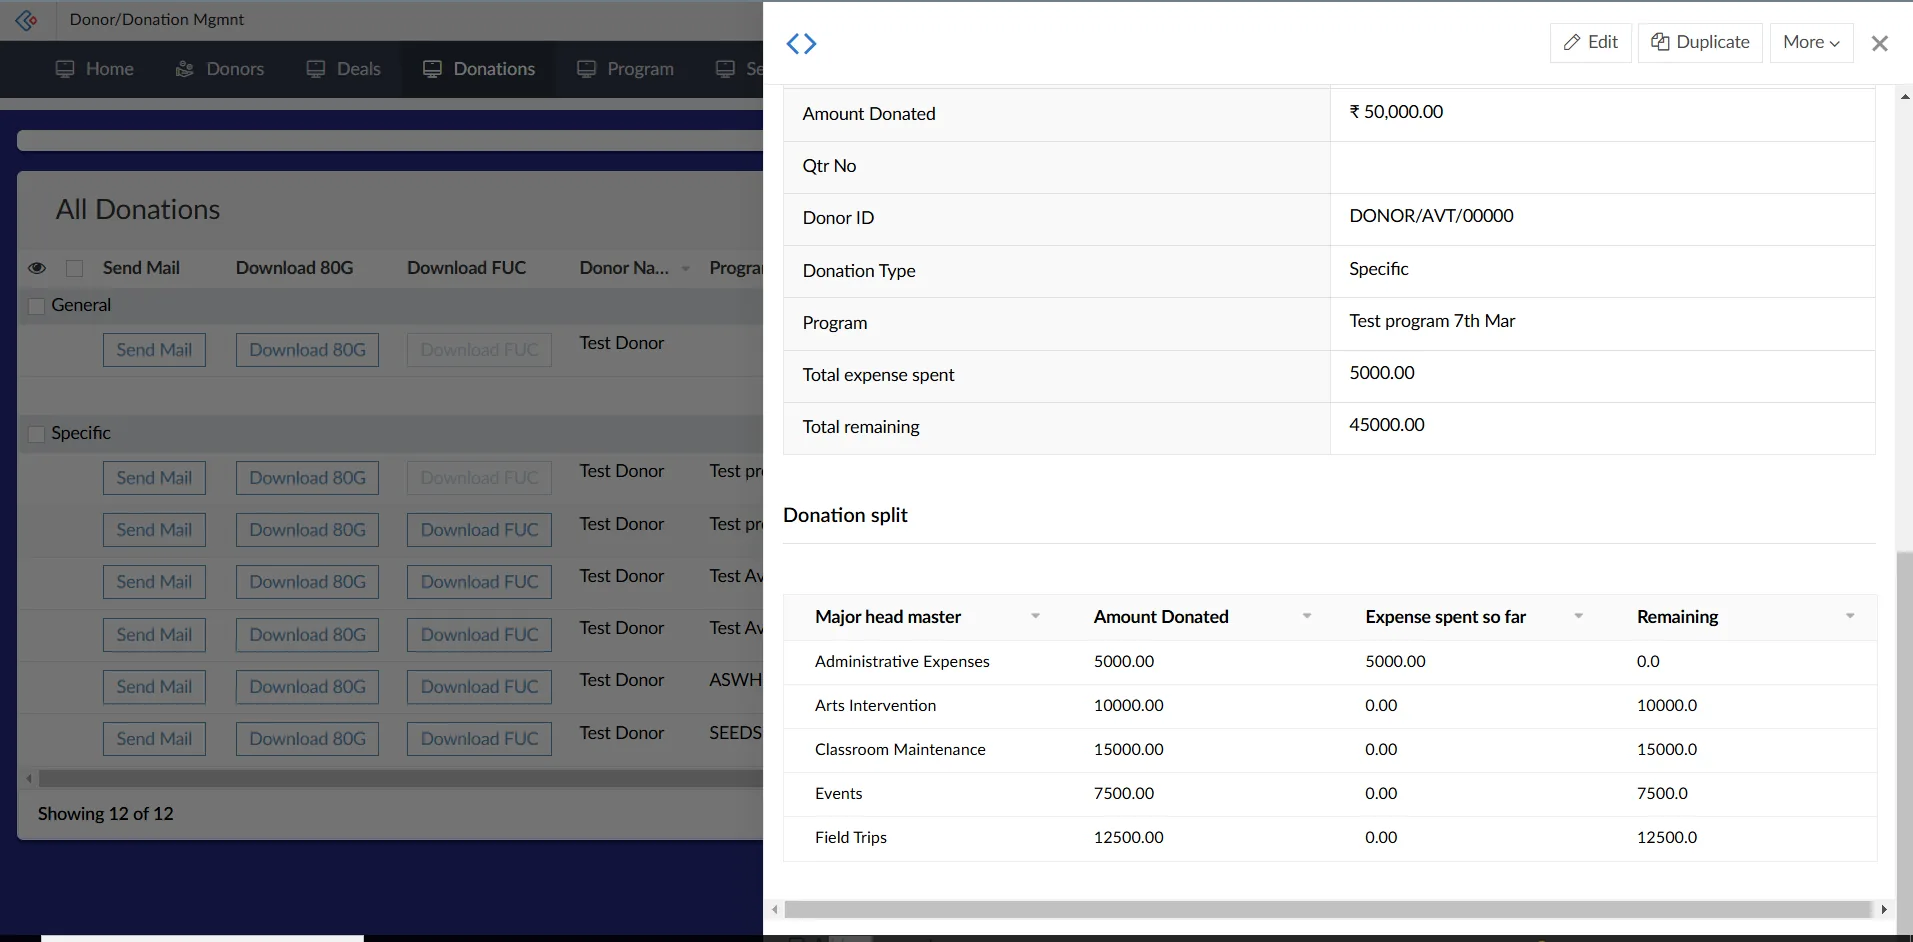Open Expense spent so far column dropdown

tap(1579, 617)
